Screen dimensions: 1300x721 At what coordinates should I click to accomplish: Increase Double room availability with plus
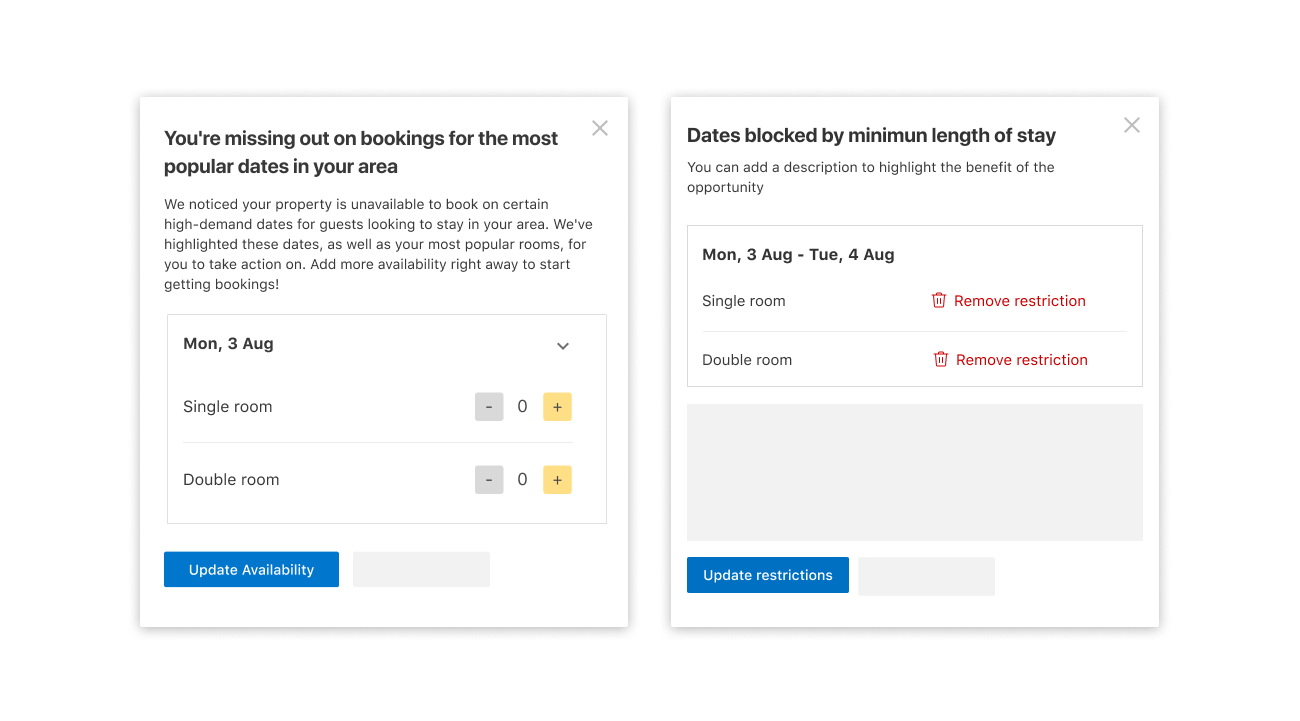click(557, 480)
